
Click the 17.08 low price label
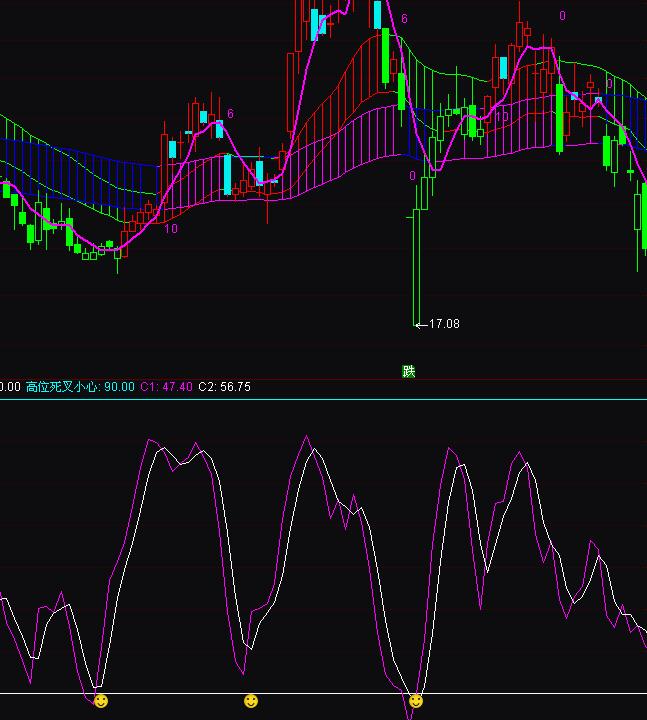click(443, 324)
